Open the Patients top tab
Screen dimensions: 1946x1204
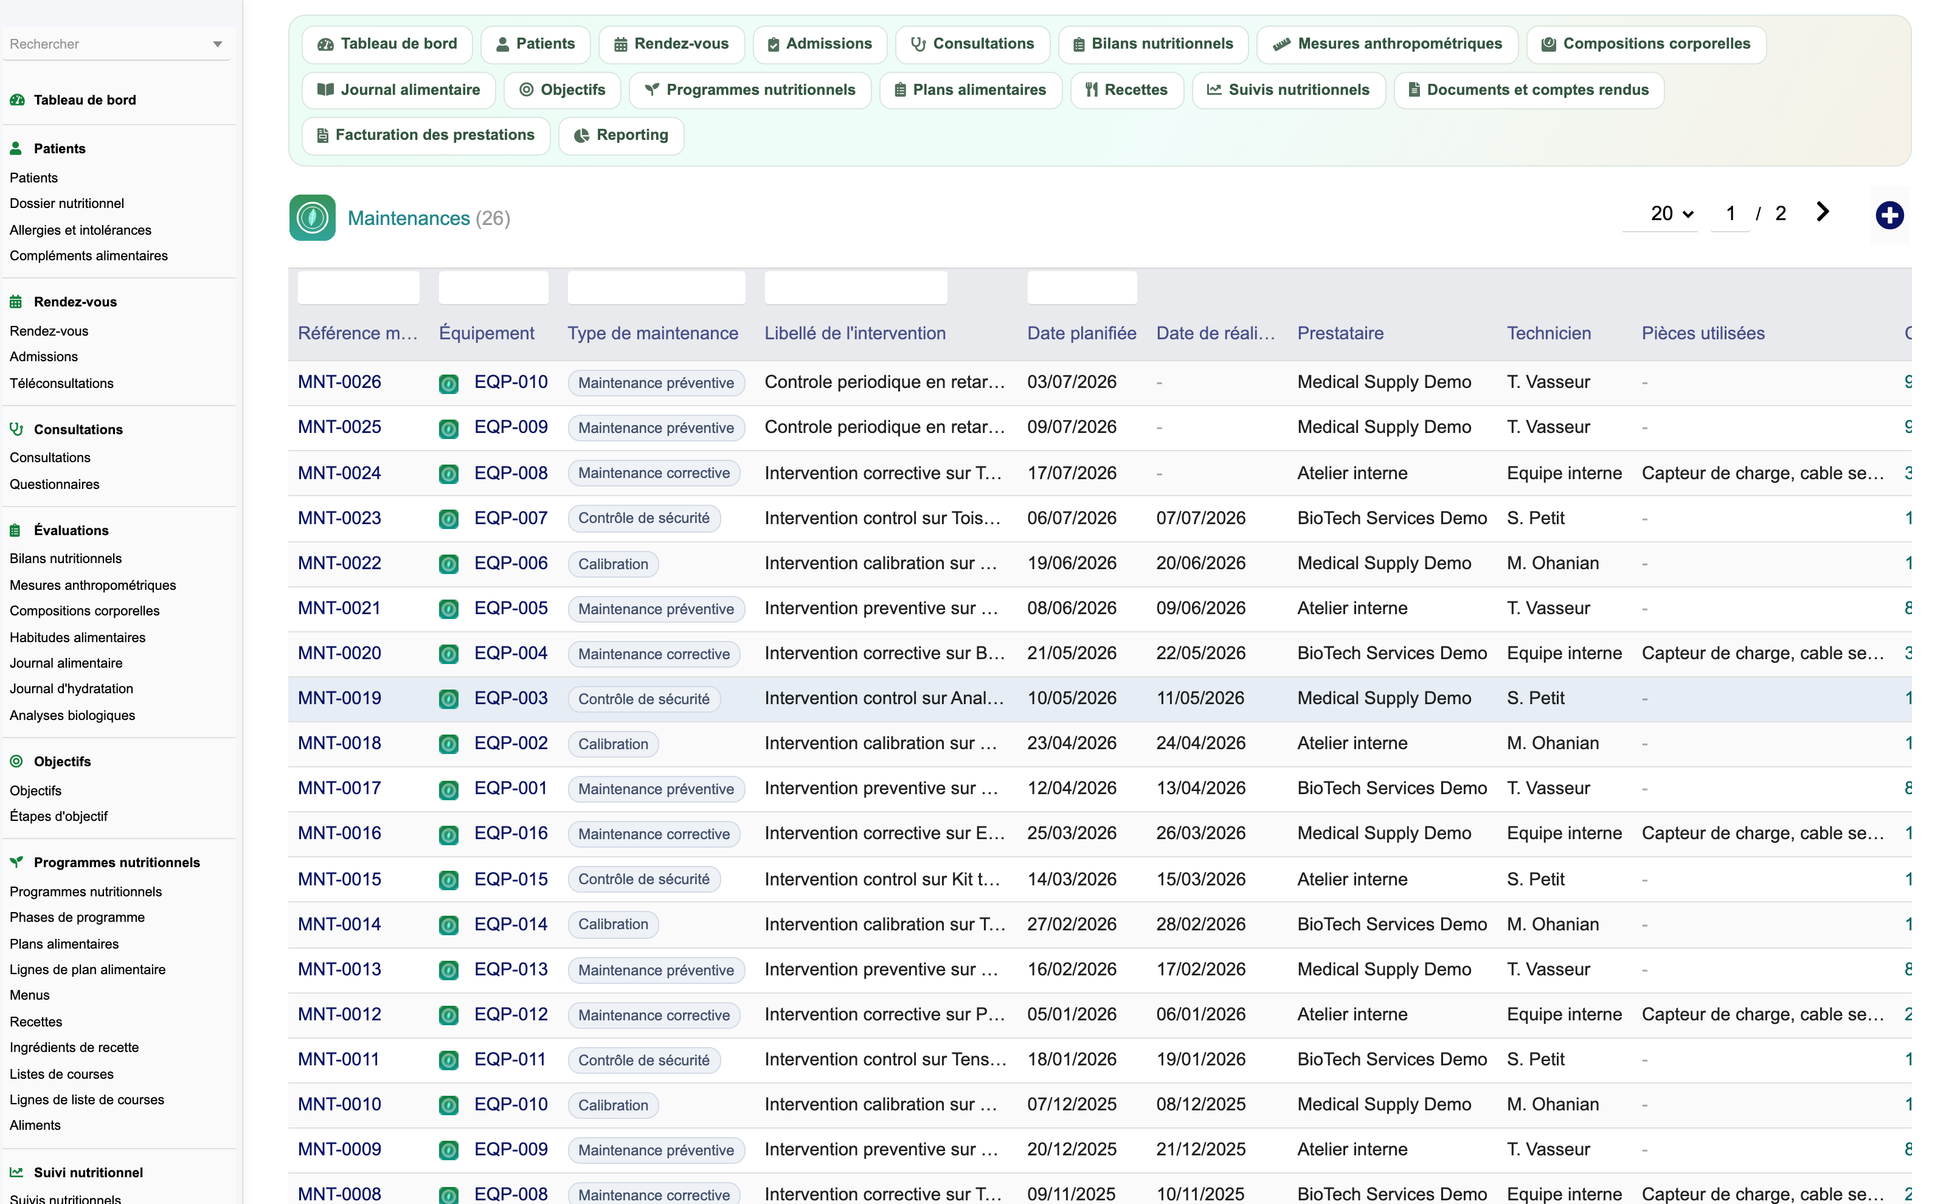(535, 44)
